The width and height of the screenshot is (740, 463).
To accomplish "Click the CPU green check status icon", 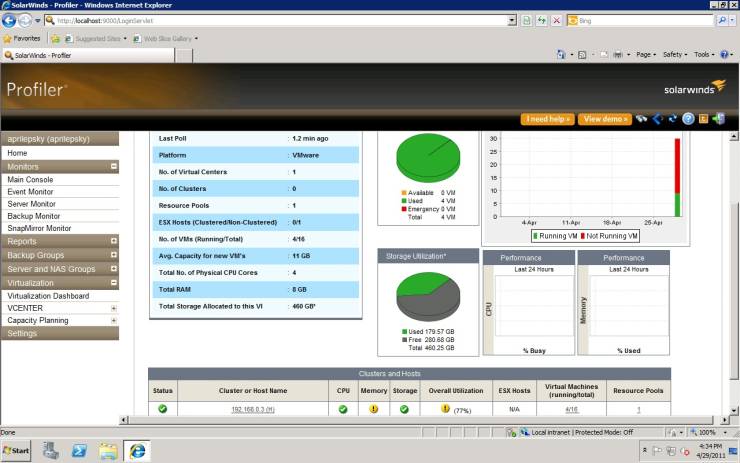I will pos(343,409).
